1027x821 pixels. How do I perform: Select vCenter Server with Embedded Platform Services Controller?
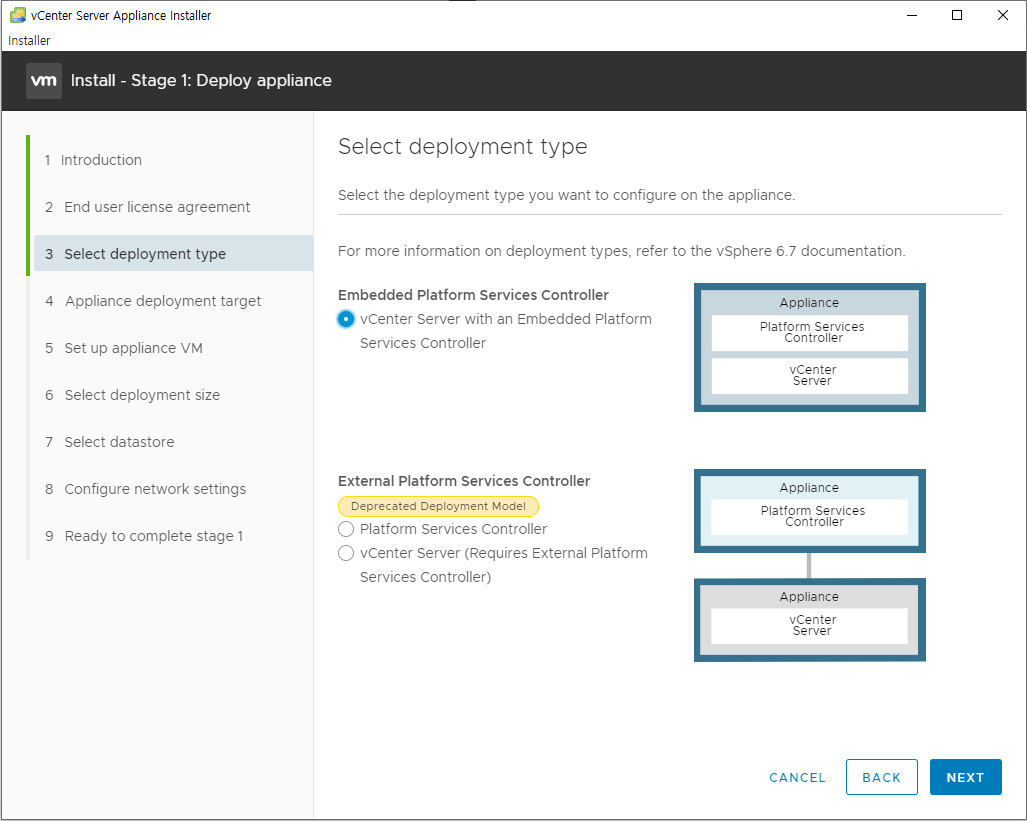[x=346, y=319]
